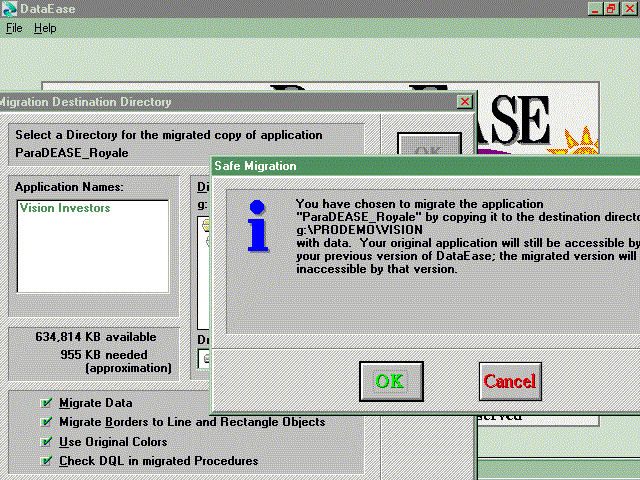Open the Help menu
The width and height of the screenshot is (640, 480).
coord(45,28)
